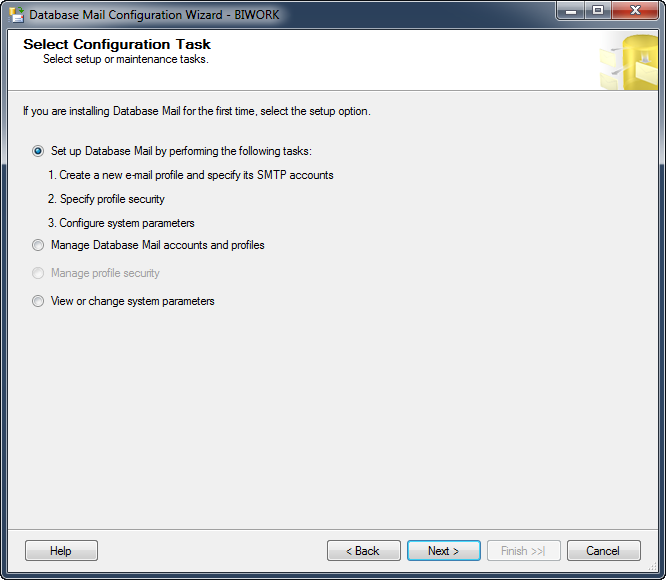Go to previous page with Back button
This screenshot has height=580, width=666.
(364, 551)
